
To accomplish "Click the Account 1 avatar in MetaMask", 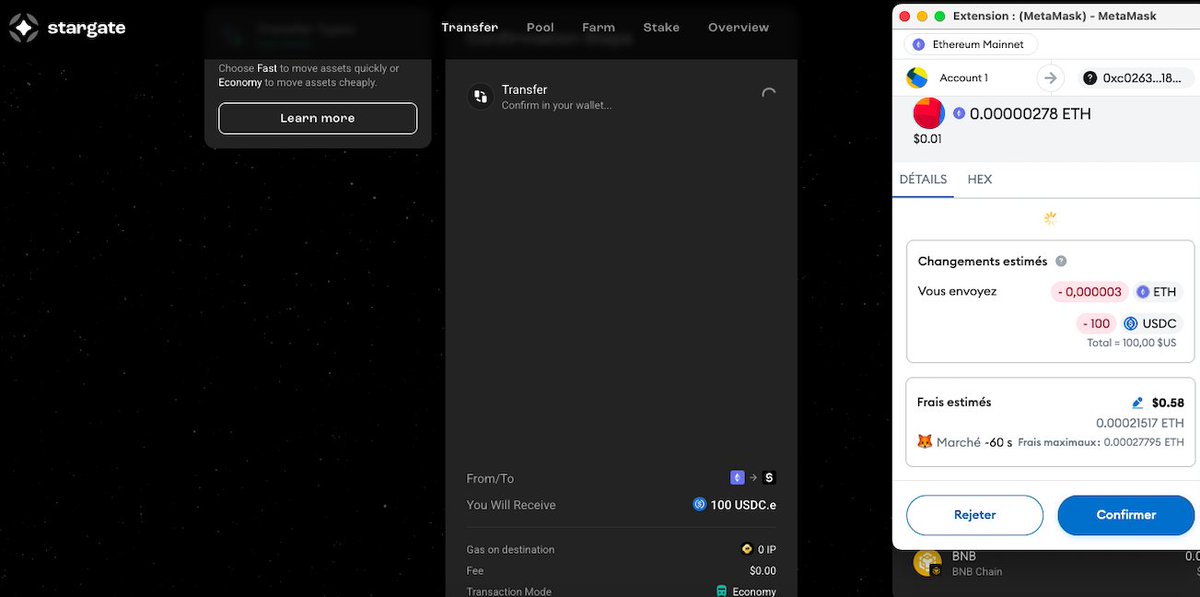I will 917,78.
